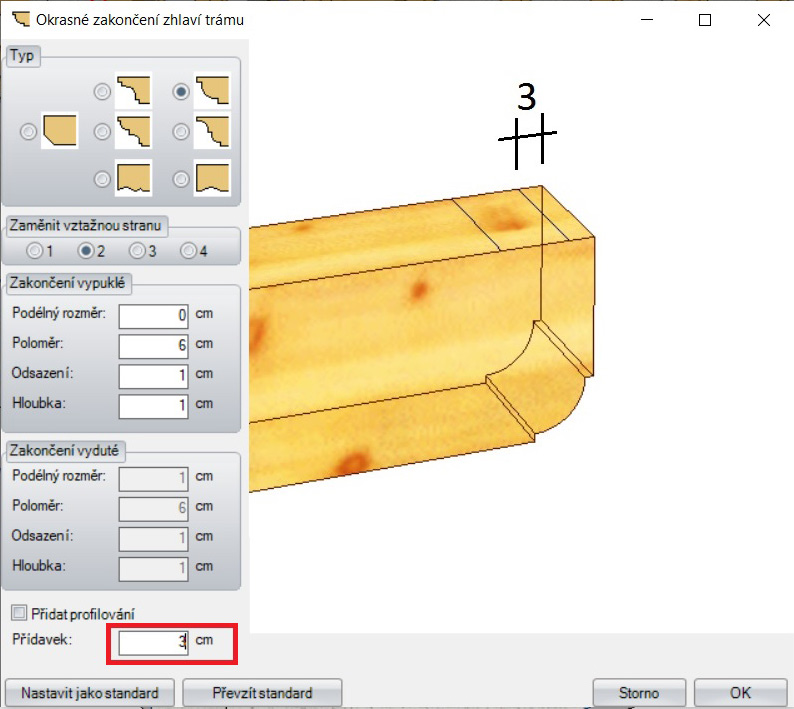Click the top-row left stepped convex profile thumbnail

click(134, 91)
